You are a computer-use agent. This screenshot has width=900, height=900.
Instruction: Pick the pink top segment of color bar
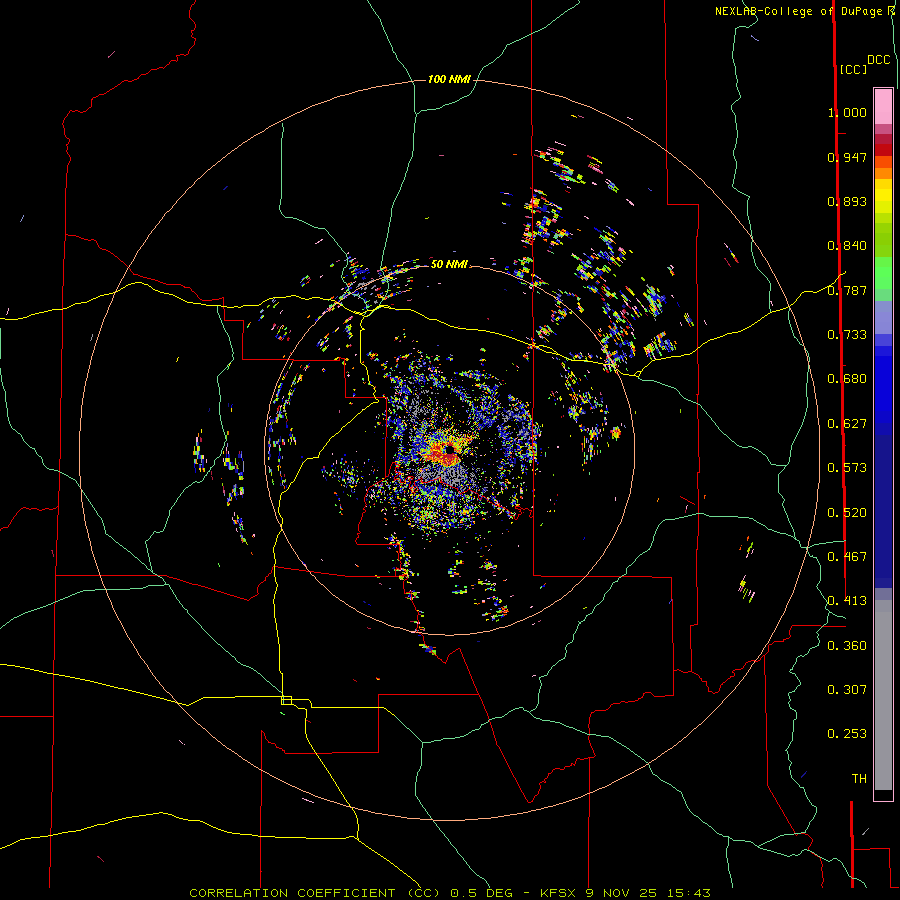pos(883,106)
